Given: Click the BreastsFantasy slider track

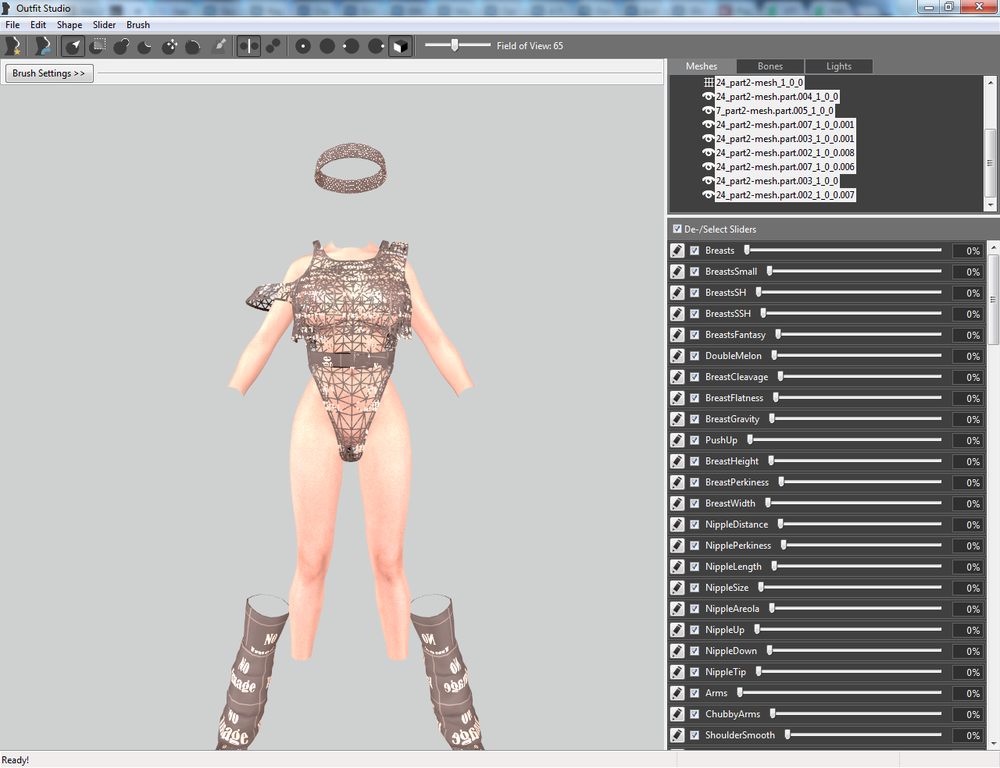Looking at the screenshot, I should [x=858, y=335].
